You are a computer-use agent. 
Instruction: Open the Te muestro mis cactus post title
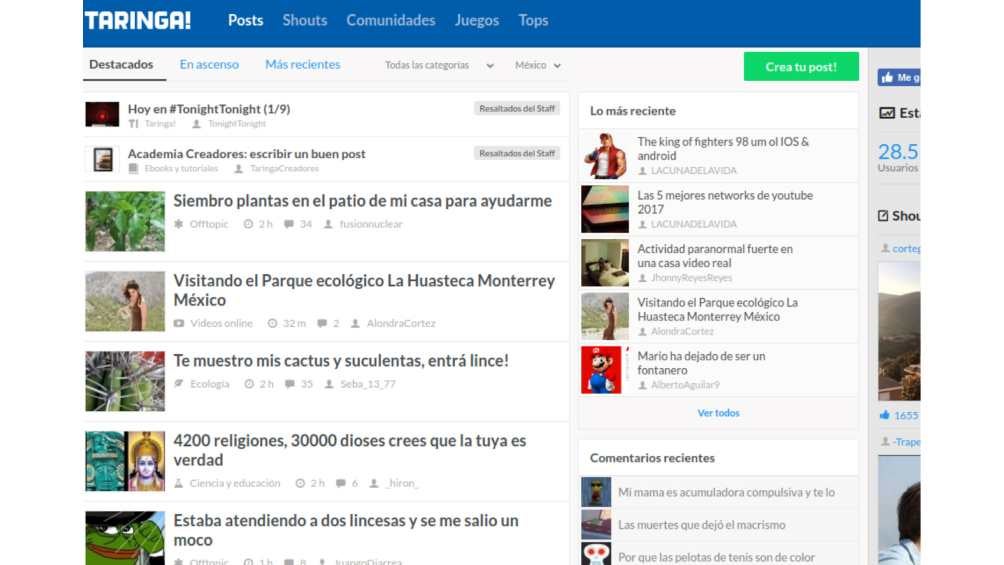coord(341,361)
